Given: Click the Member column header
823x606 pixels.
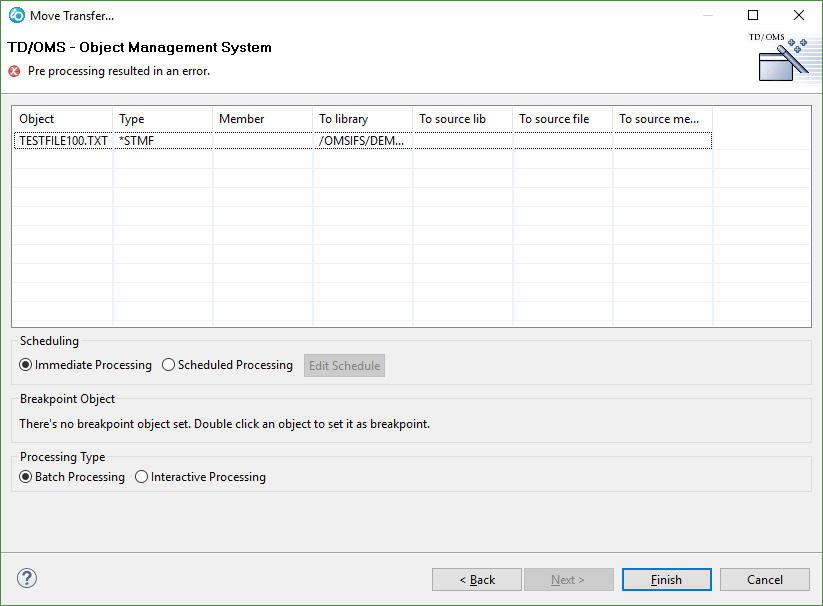Looking at the screenshot, I should (262, 119).
